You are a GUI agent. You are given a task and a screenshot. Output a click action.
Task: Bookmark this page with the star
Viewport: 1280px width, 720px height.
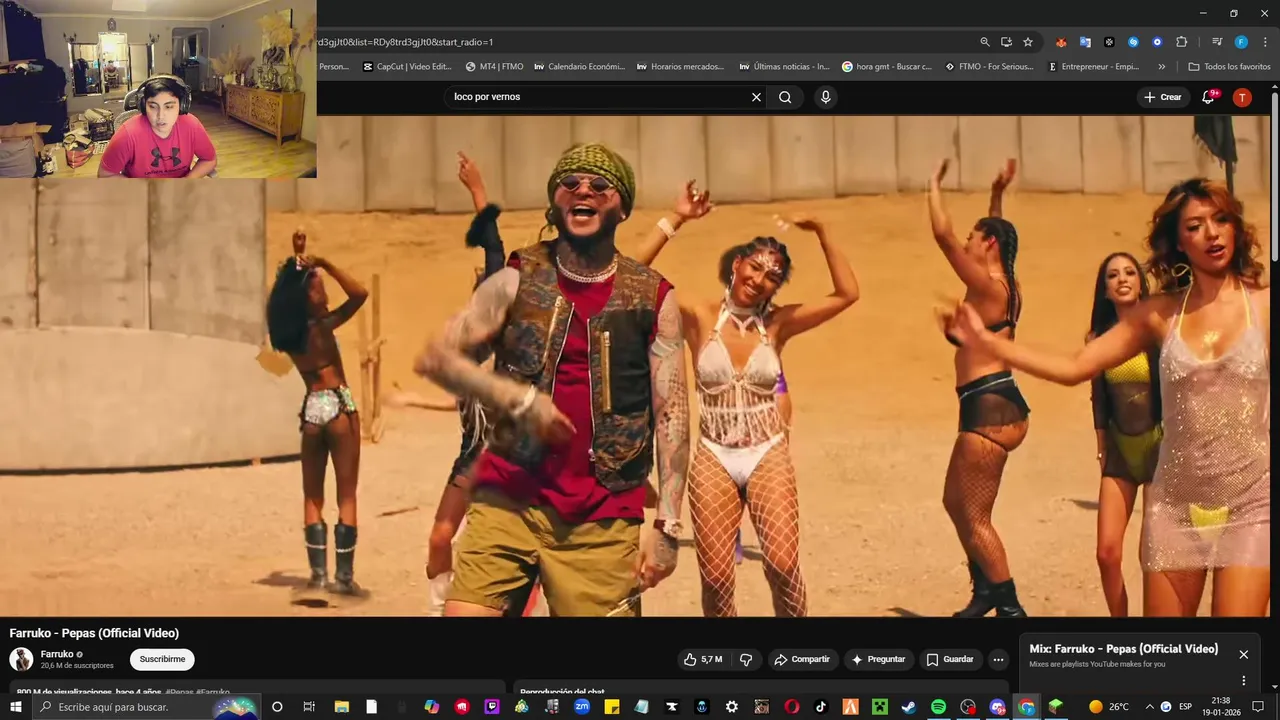(1028, 42)
